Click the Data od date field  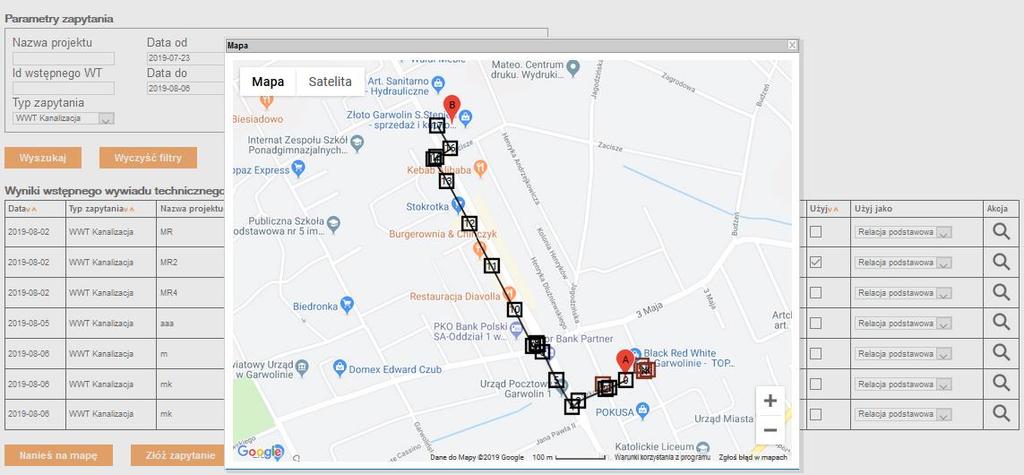pos(185,58)
